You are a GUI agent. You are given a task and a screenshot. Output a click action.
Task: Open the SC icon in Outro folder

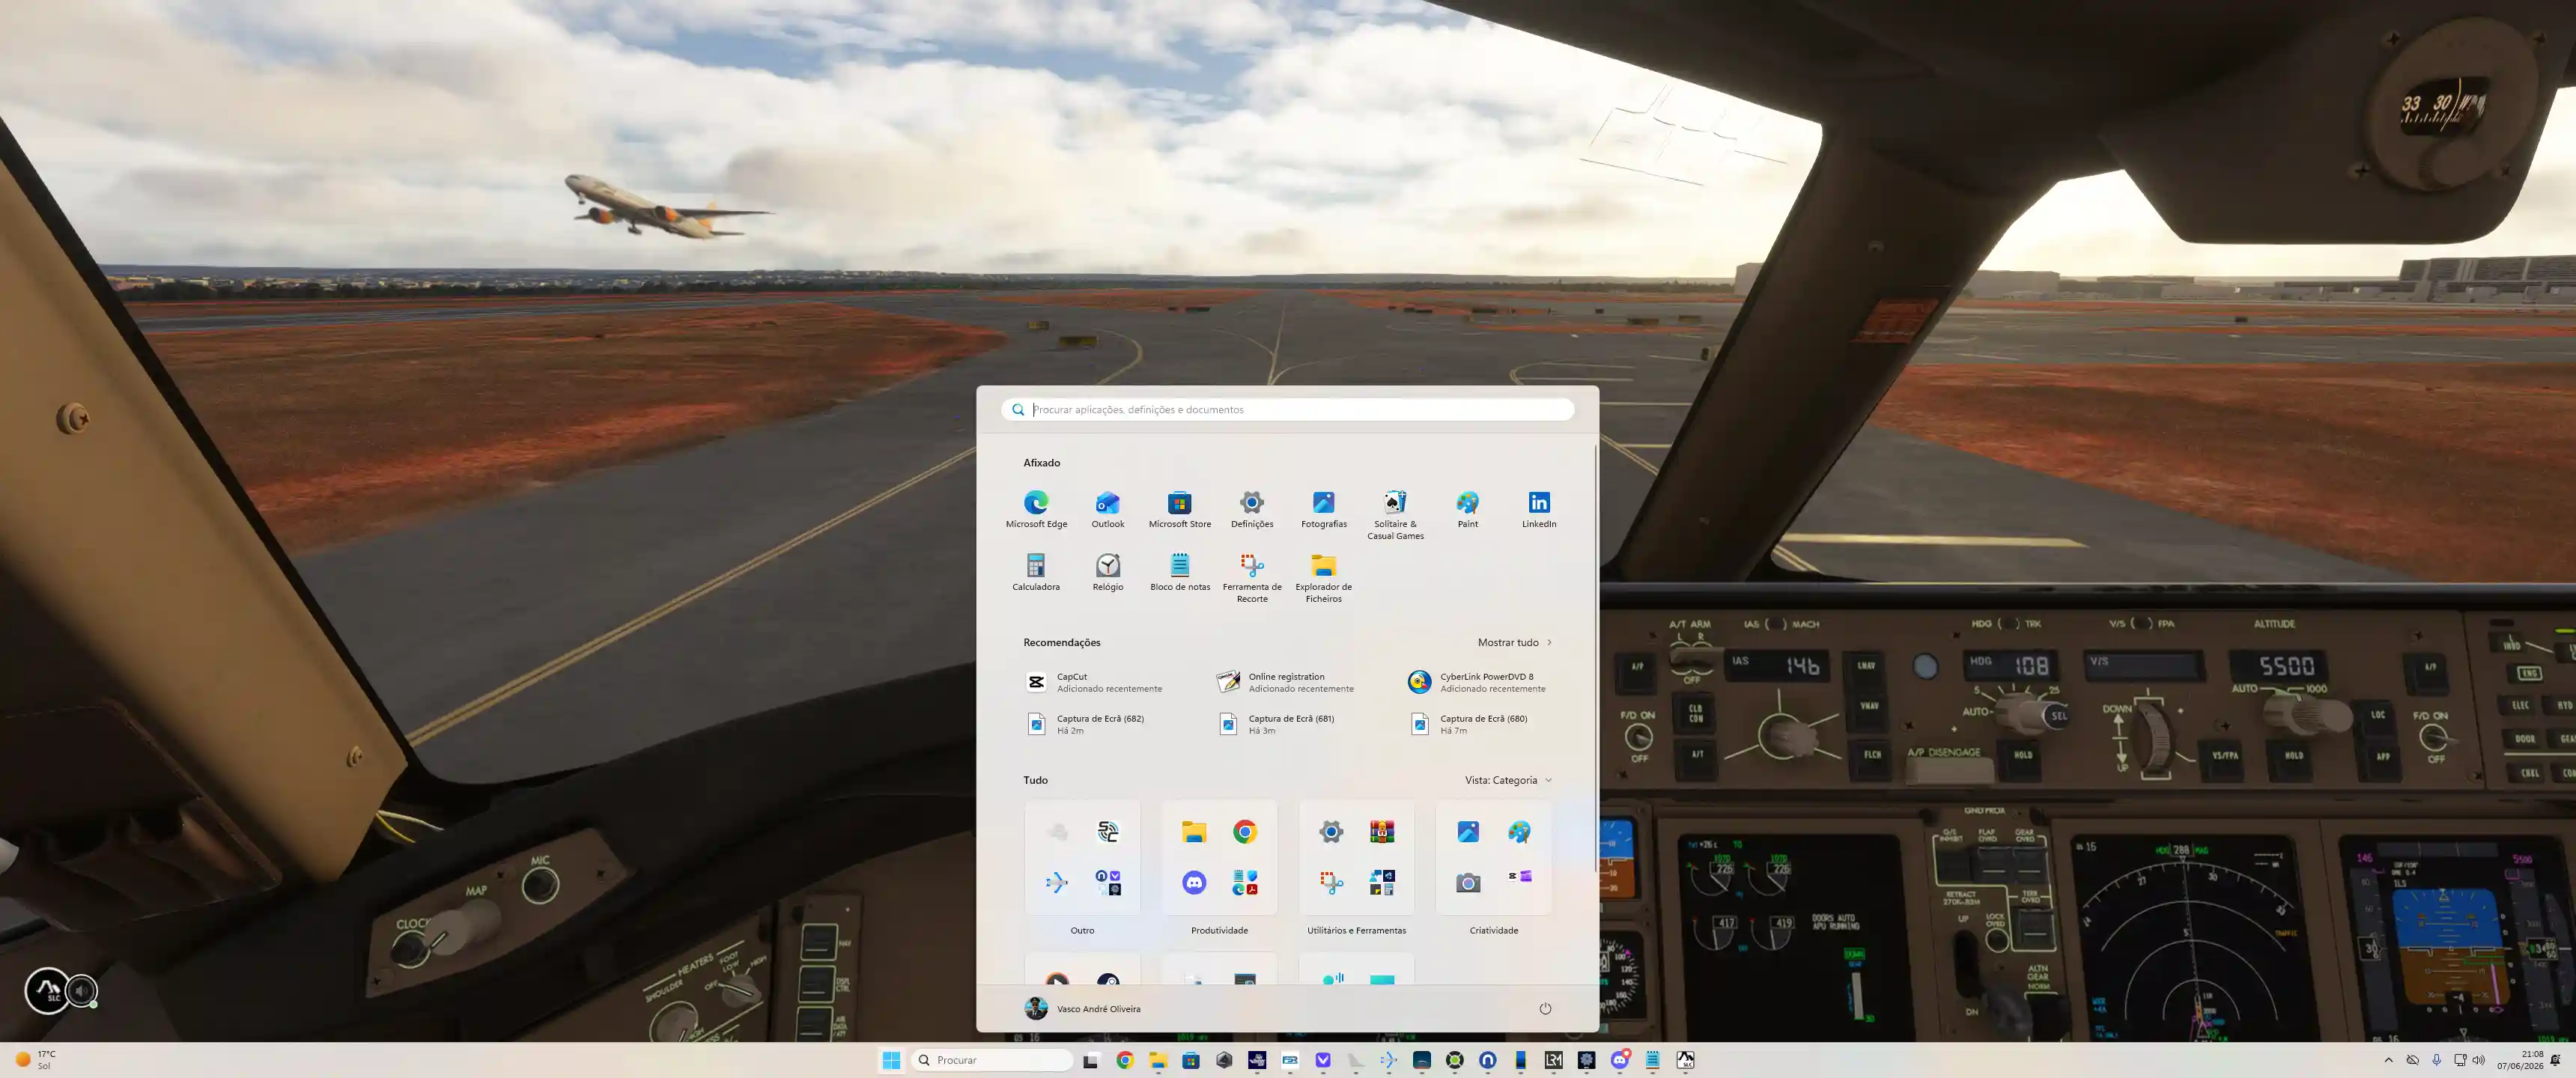click(x=1107, y=832)
